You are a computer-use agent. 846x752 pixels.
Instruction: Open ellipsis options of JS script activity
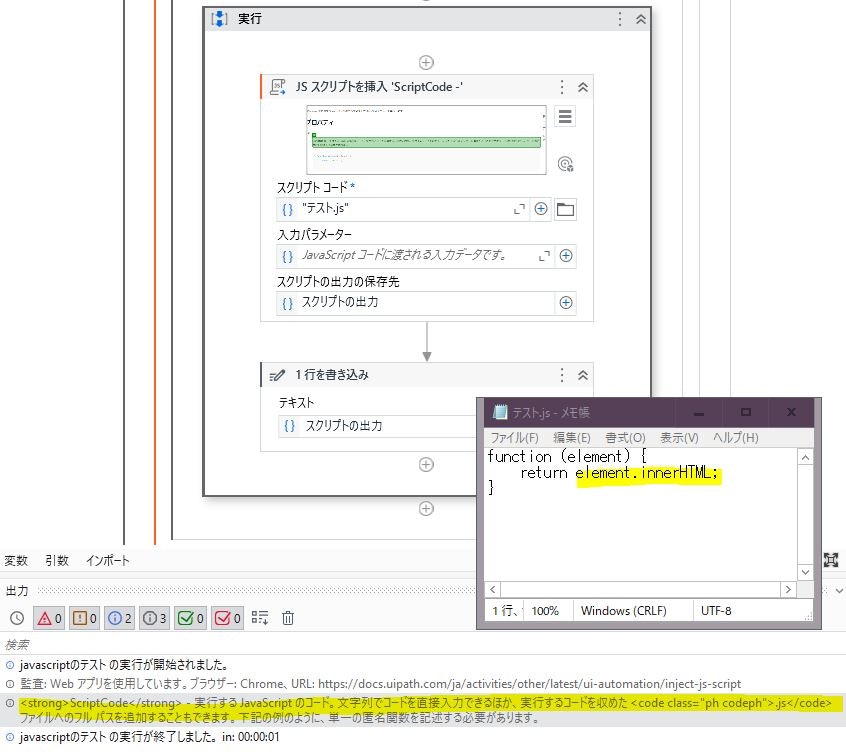click(x=562, y=86)
